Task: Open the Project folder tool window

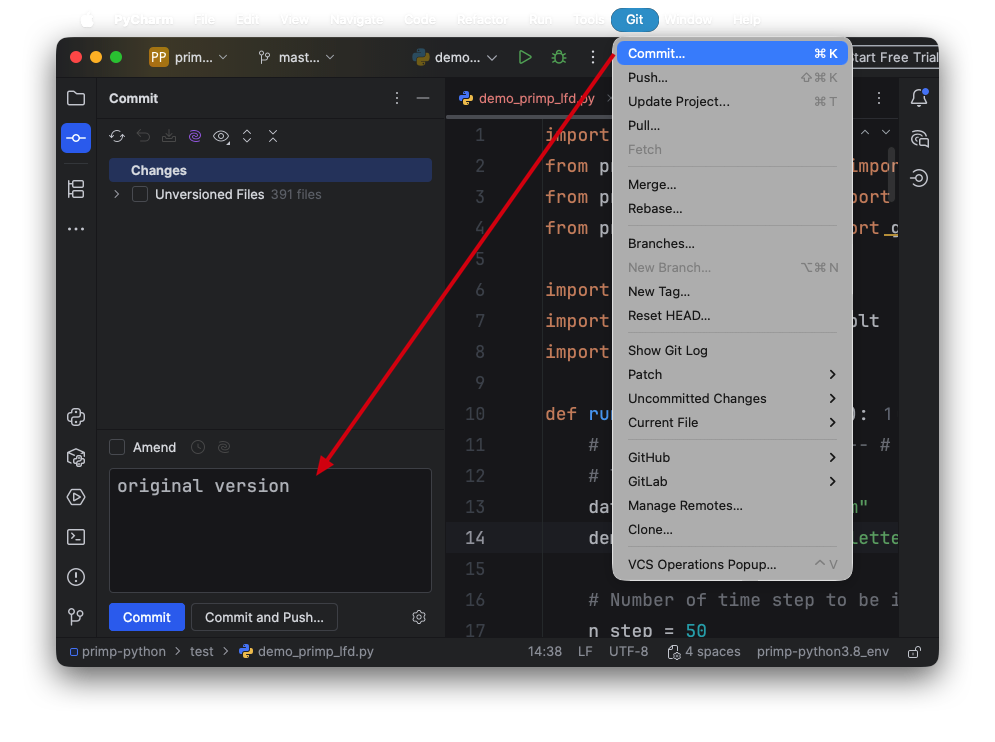Action: (x=76, y=98)
